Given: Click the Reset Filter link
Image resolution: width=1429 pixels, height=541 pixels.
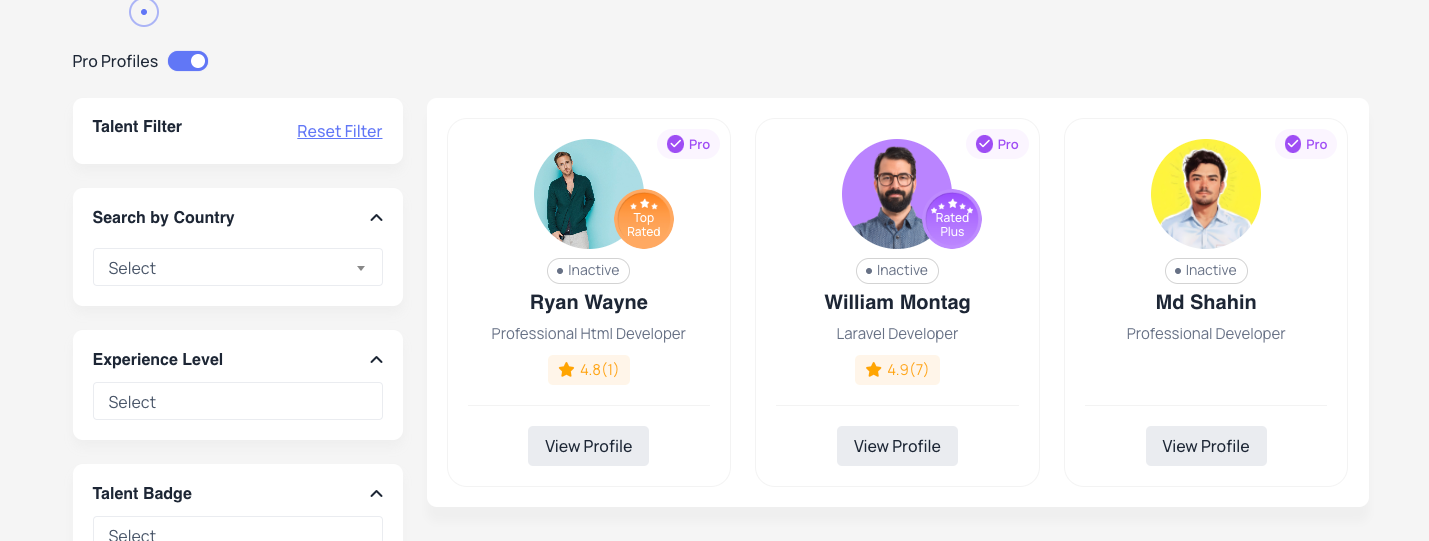Looking at the screenshot, I should 340,131.
